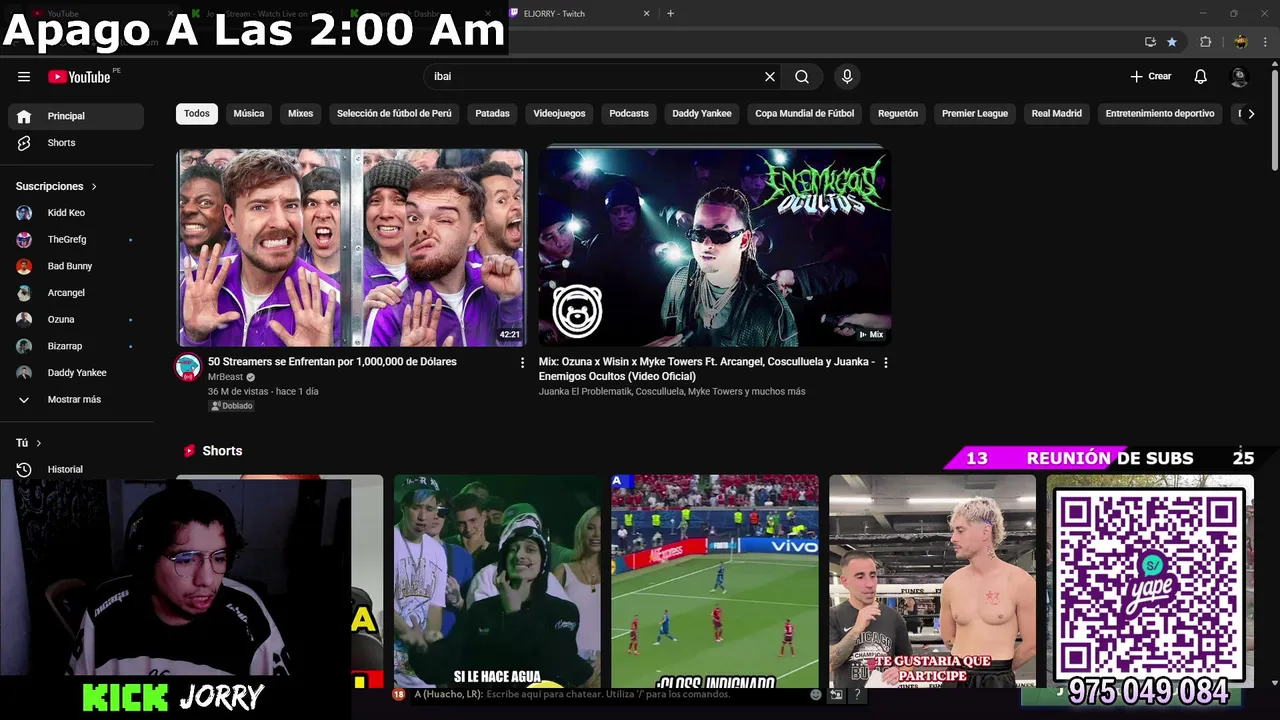The height and width of the screenshot is (720, 1280).
Task: Click the chat help question mark icon
Action: click(857, 694)
